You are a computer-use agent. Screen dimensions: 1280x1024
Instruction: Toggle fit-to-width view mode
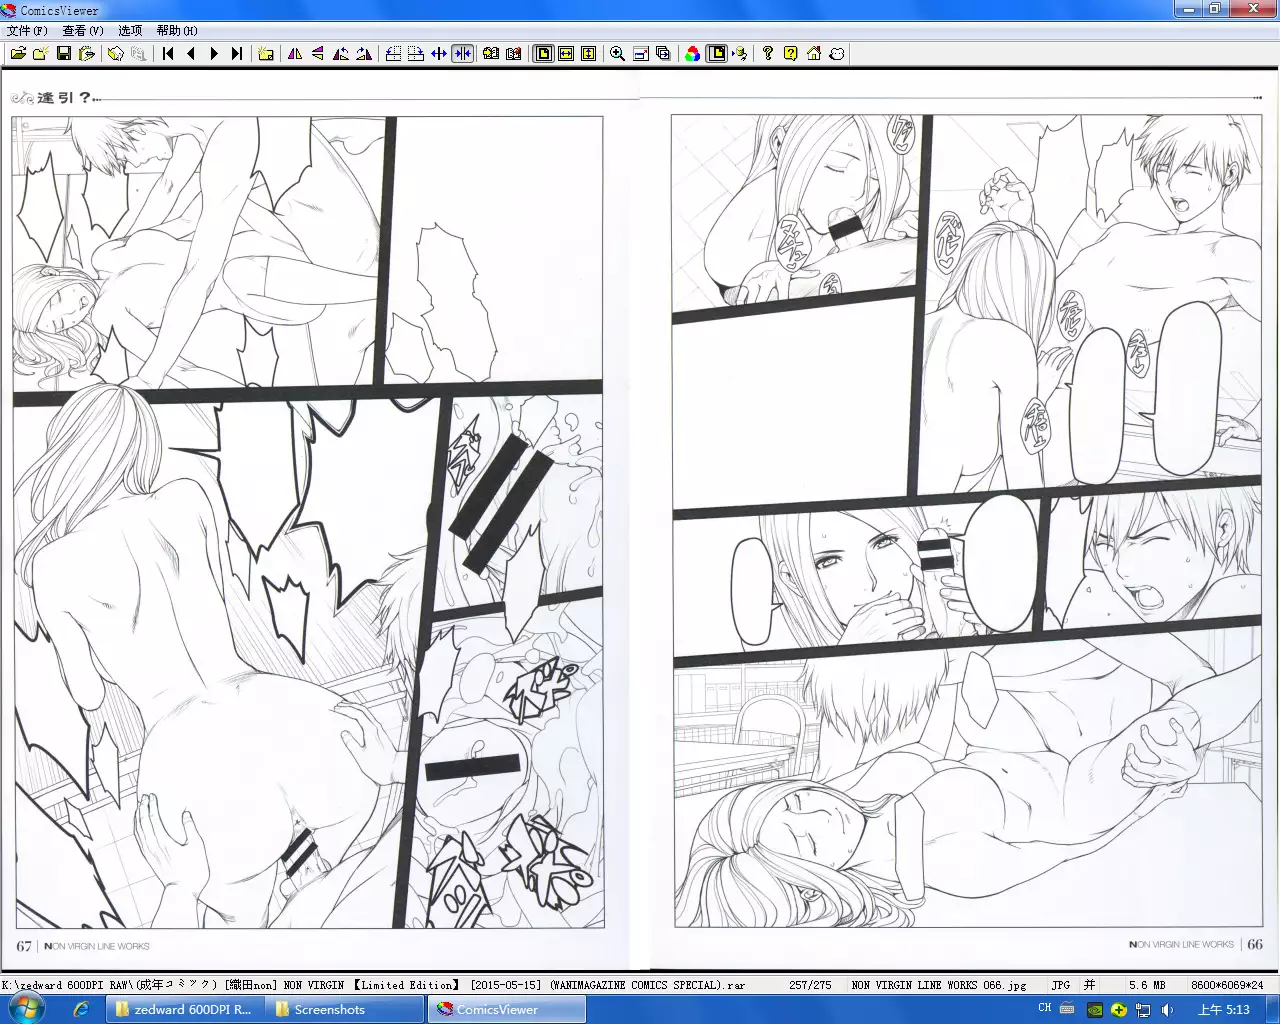point(566,54)
